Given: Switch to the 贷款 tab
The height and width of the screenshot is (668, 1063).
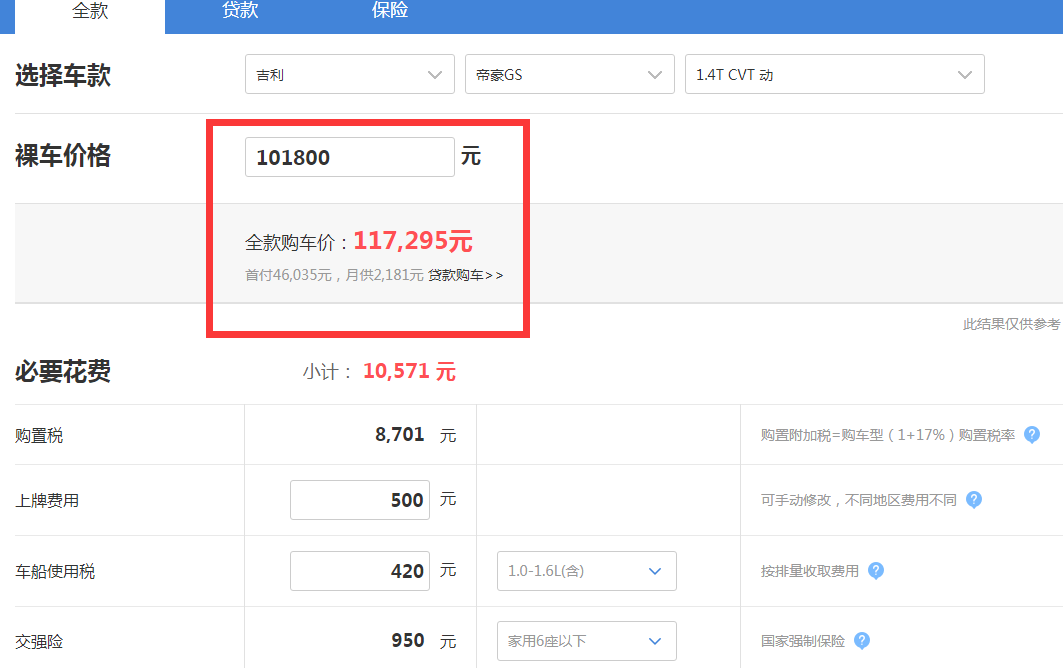Looking at the screenshot, I should 240,11.
